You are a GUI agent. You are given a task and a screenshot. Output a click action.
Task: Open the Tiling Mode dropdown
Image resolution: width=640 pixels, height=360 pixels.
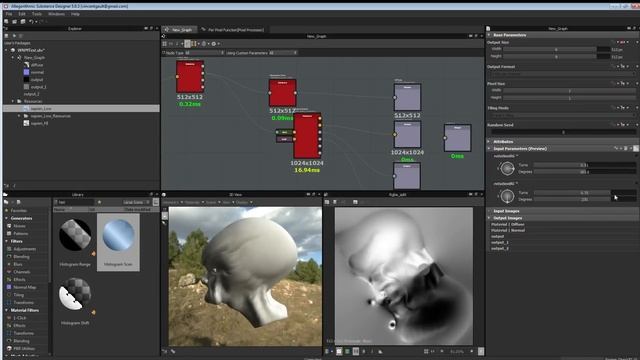point(563,116)
